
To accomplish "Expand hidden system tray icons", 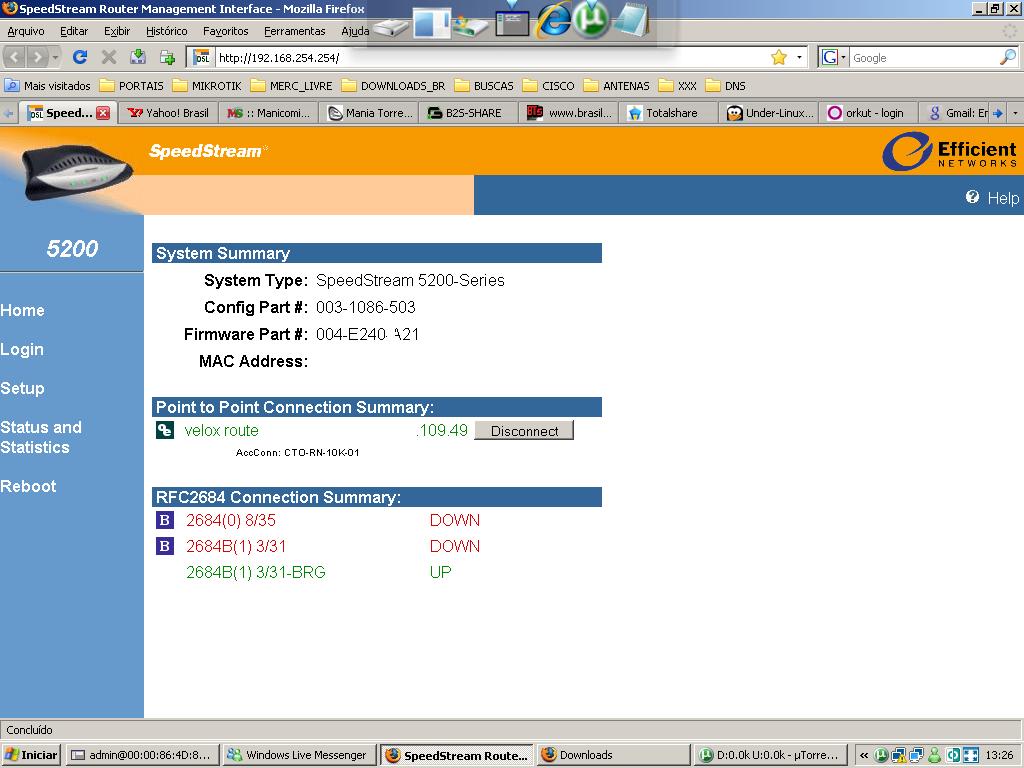I will pyautogui.click(x=863, y=755).
